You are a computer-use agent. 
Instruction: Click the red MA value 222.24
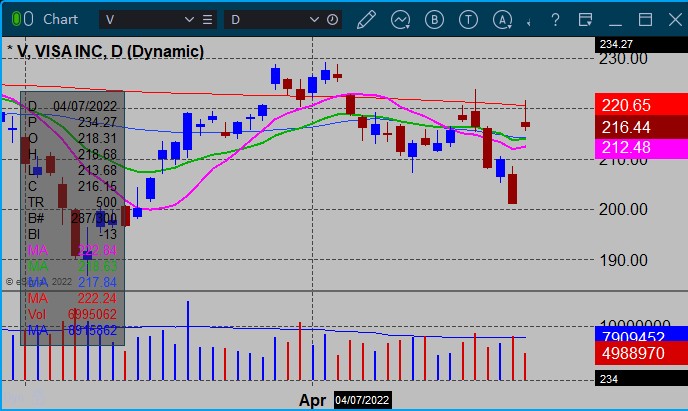[x=97, y=298]
